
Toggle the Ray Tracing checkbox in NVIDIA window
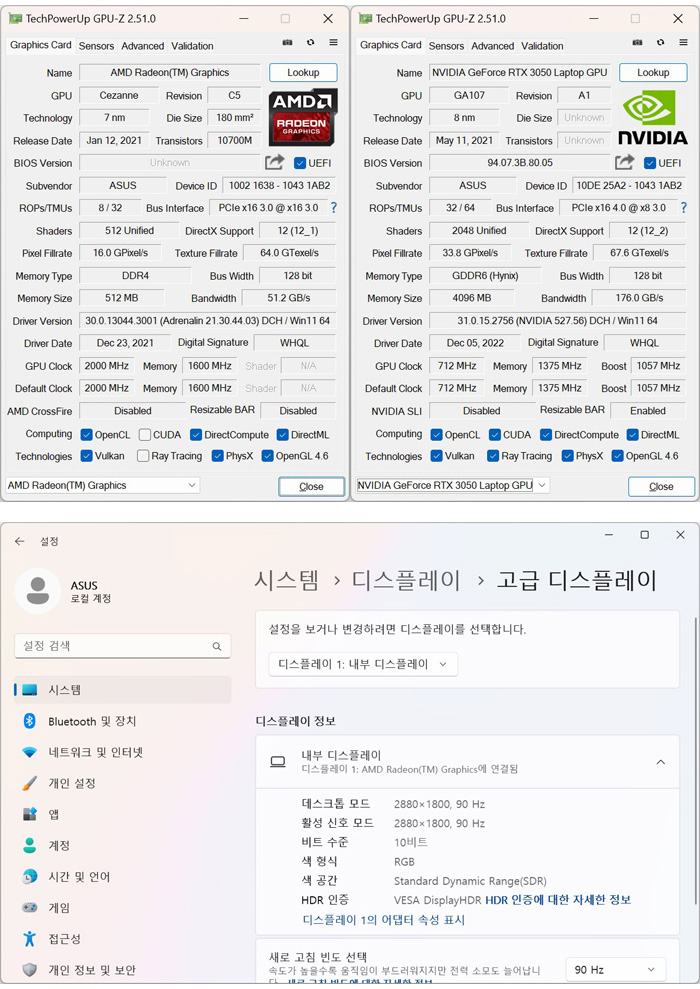coord(493,456)
